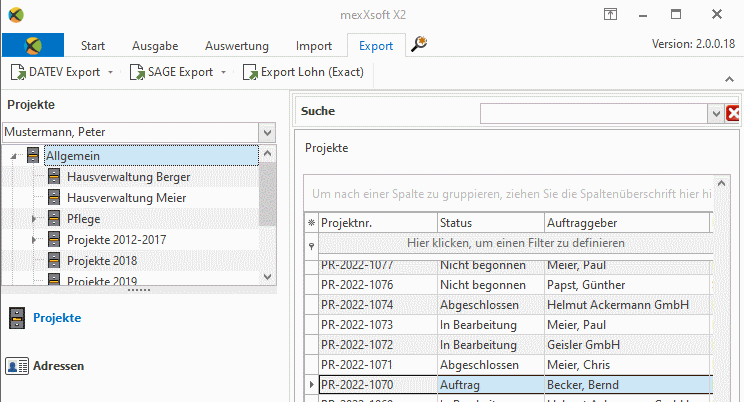744x402 pixels.
Task: Open the Suche field dropdown arrow
Action: (x=716, y=114)
